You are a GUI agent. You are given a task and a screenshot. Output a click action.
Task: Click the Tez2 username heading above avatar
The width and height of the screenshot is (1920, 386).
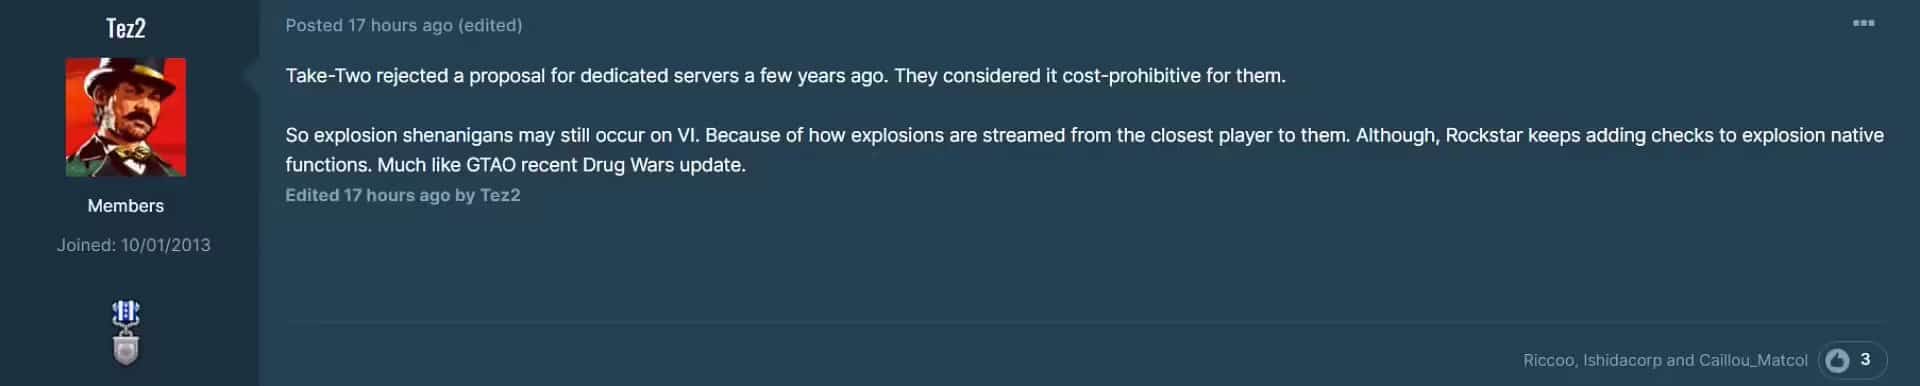(126, 28)
